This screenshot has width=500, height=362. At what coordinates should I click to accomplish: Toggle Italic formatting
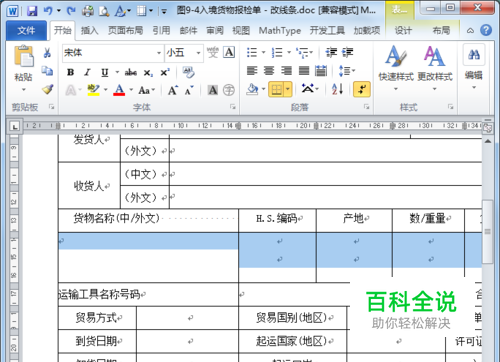coord(87,72)
